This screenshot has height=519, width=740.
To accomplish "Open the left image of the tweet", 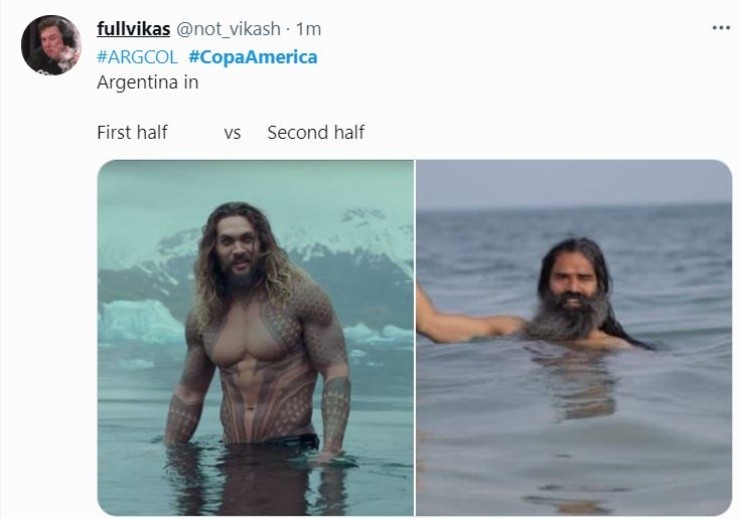I will coord(255,337).
